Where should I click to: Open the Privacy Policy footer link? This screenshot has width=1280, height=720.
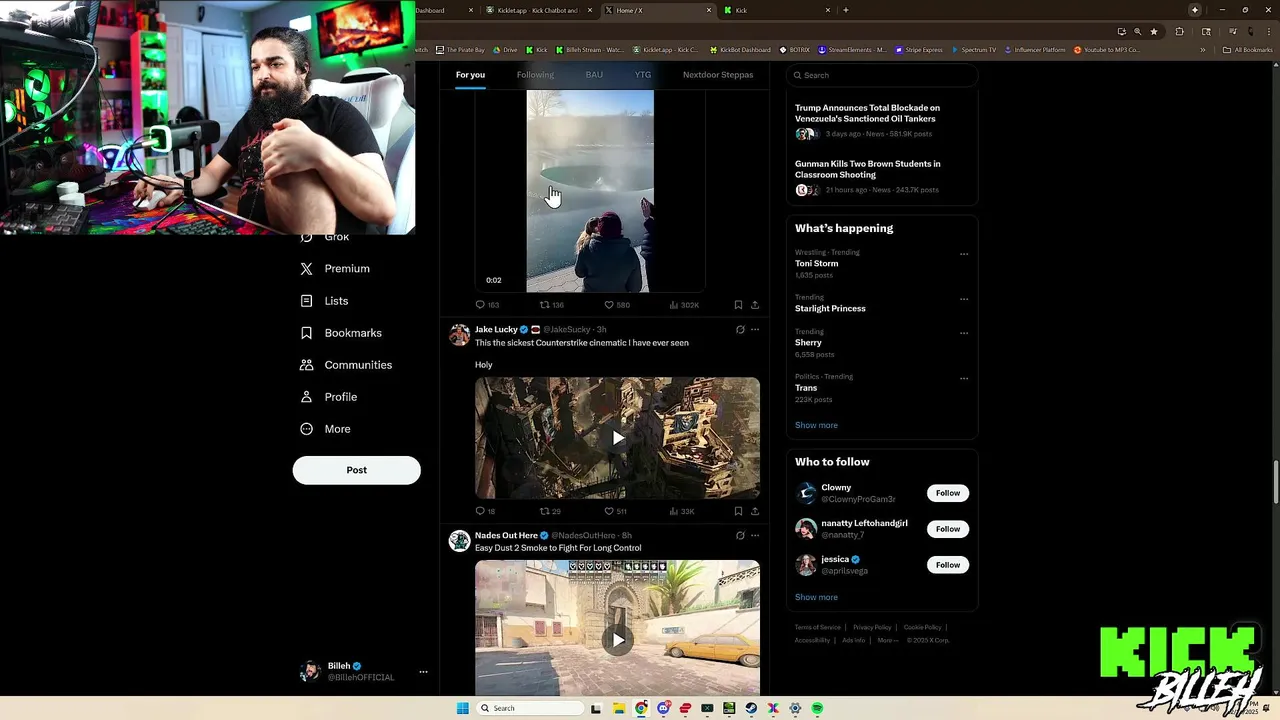[872, 627]
